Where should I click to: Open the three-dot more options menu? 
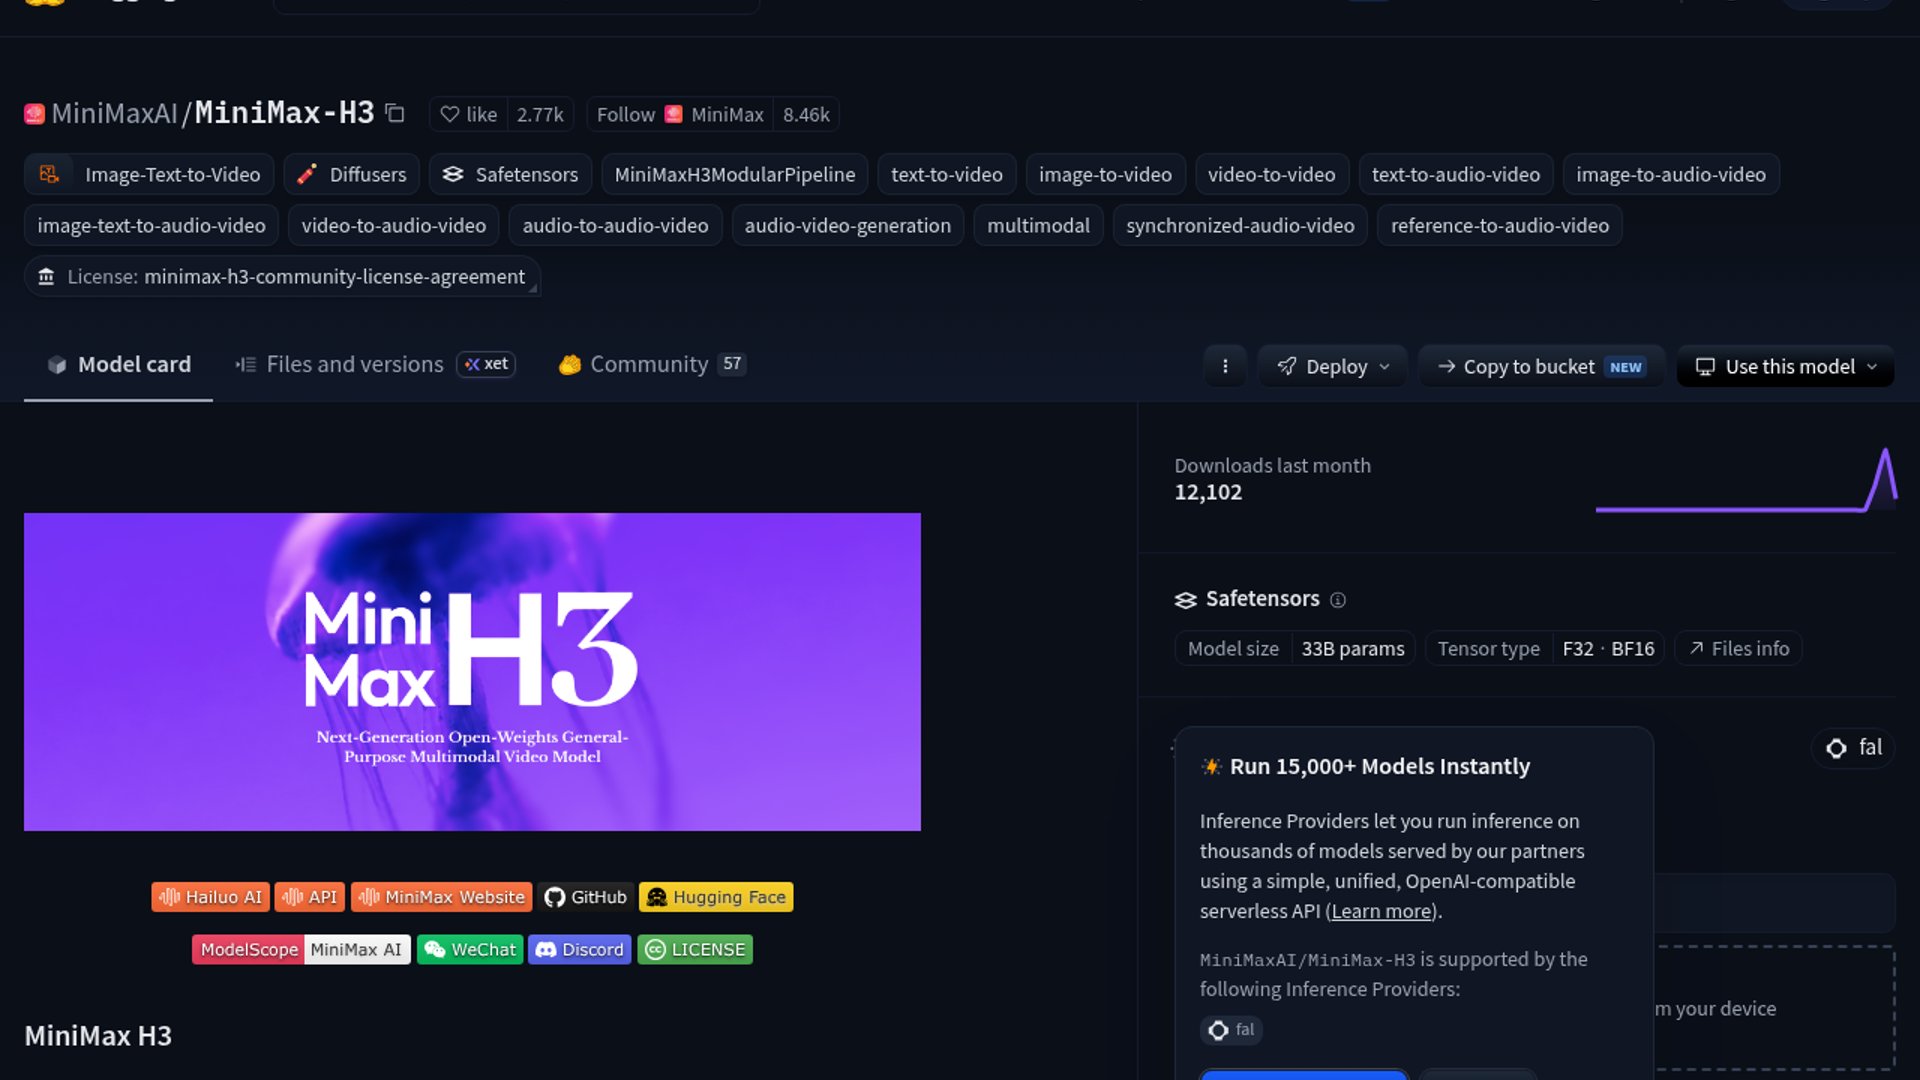[1225, 366]
